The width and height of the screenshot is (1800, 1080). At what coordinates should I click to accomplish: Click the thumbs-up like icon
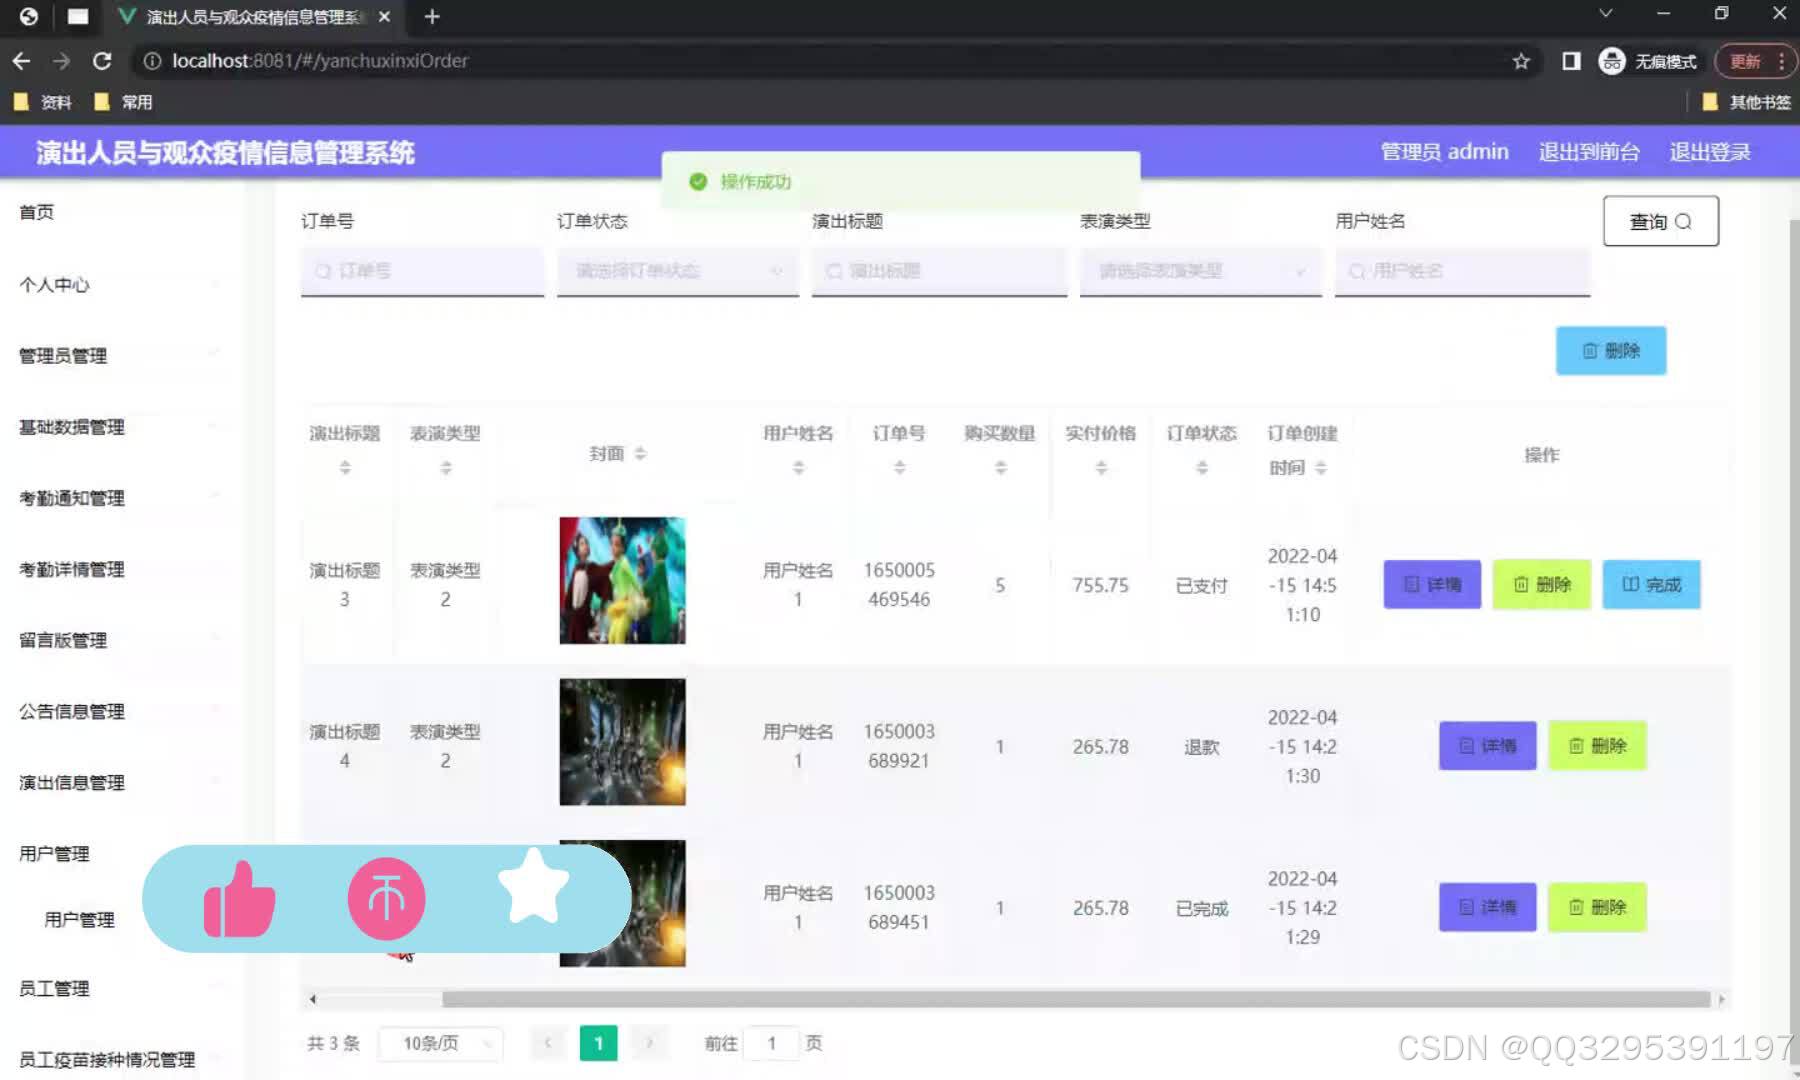tap(239, 899)
